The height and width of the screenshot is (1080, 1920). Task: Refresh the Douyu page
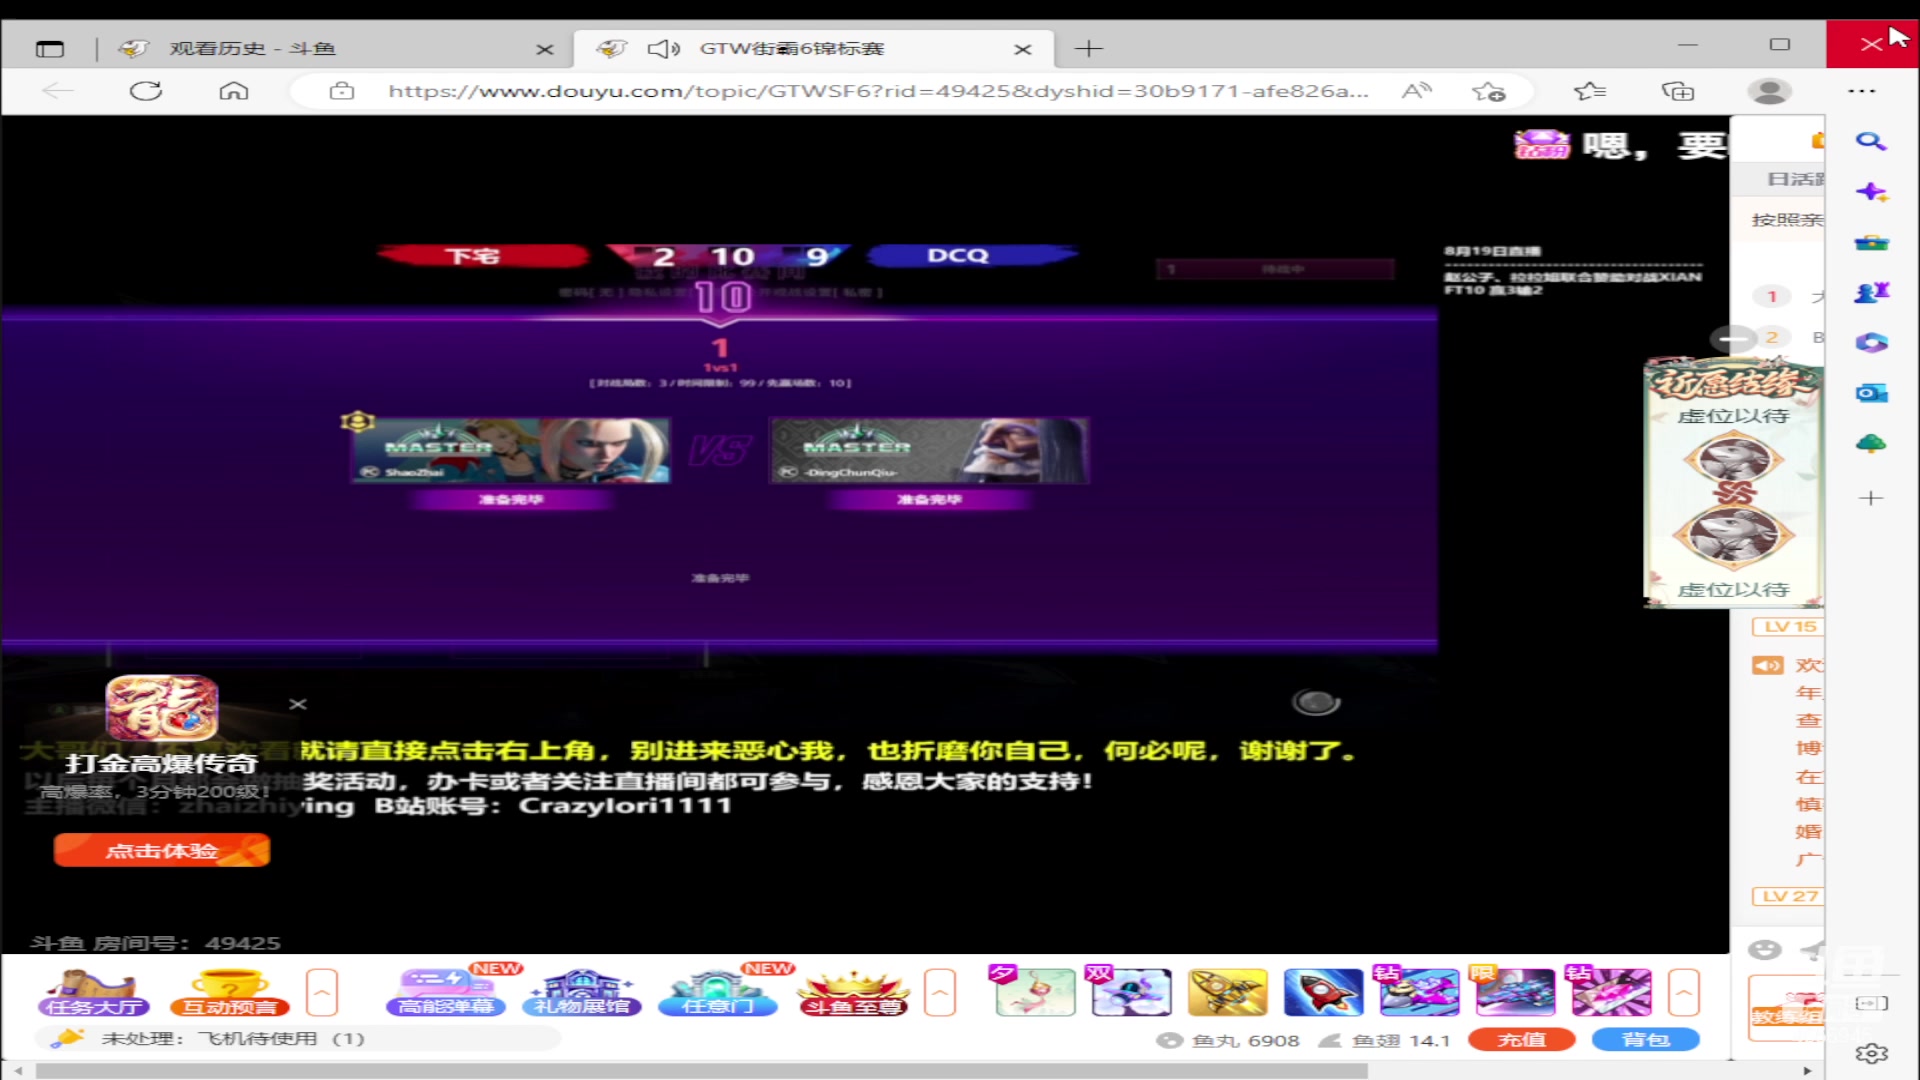point(146,91)
